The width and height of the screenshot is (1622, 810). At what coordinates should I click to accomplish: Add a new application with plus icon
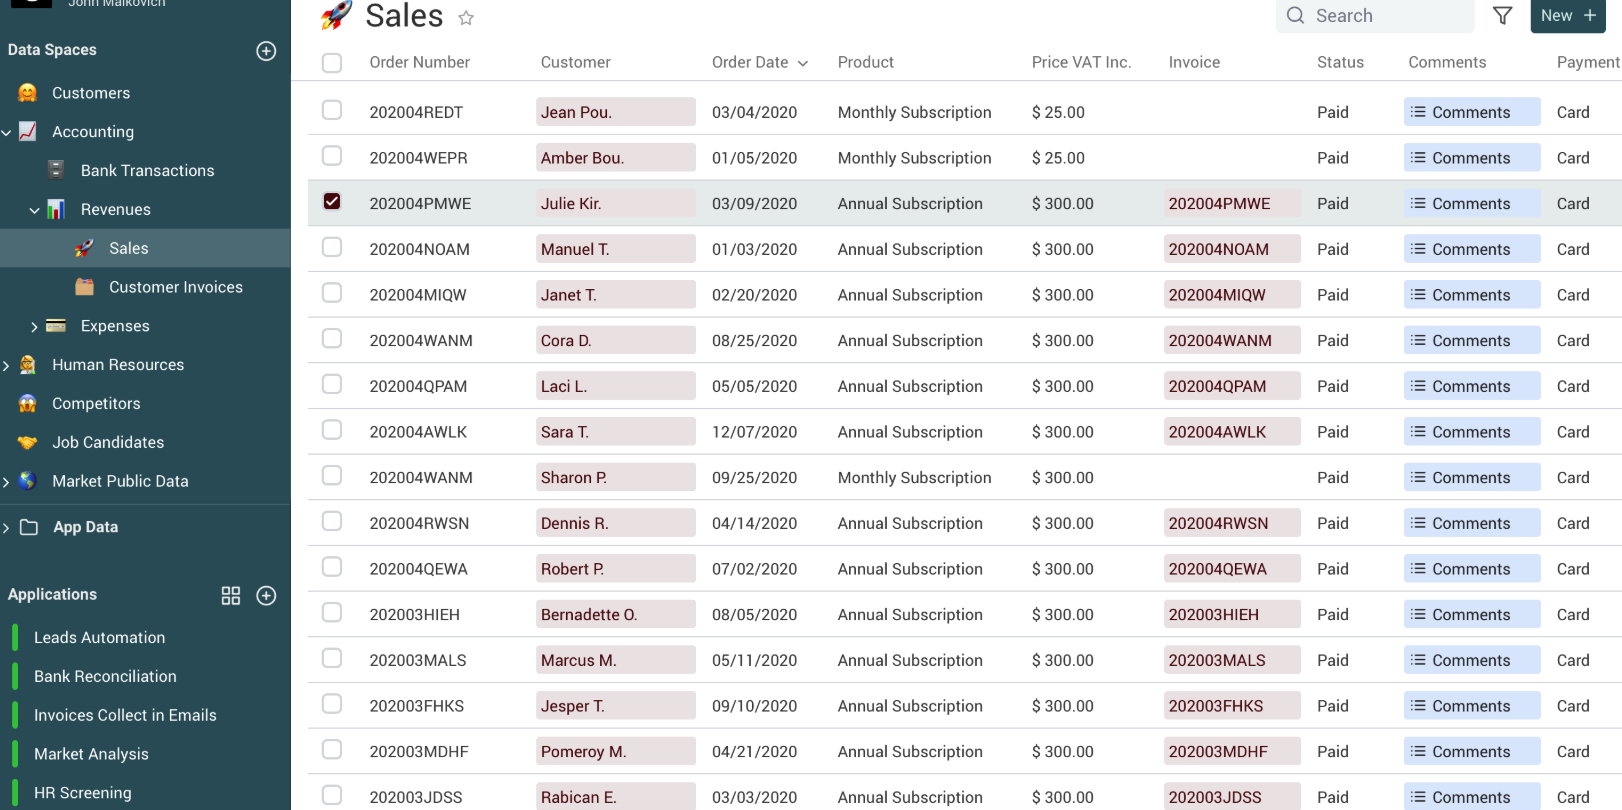pyautogui.click(x=266, y=596)
